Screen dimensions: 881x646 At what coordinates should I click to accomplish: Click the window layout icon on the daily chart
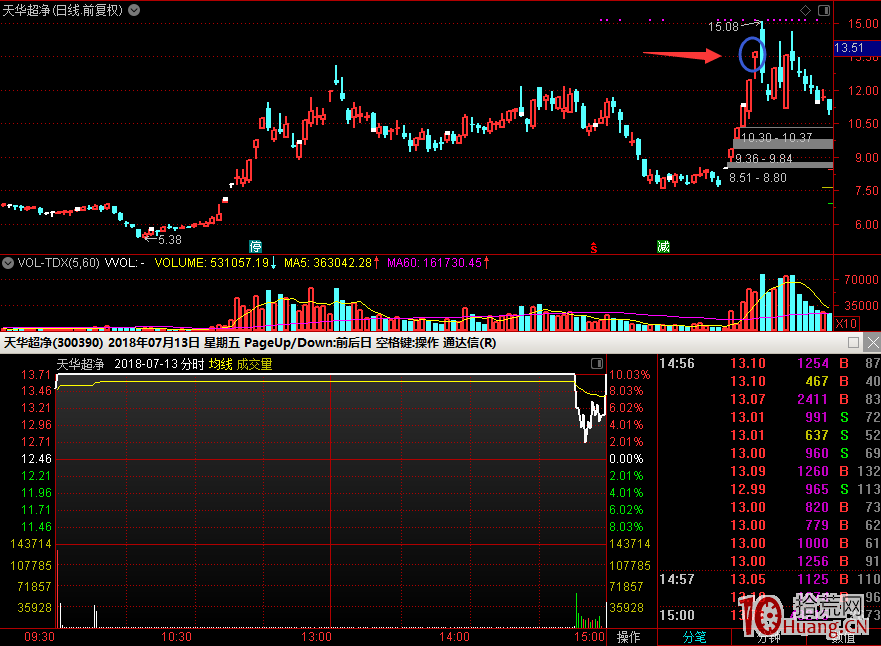(x=824, y=10)
